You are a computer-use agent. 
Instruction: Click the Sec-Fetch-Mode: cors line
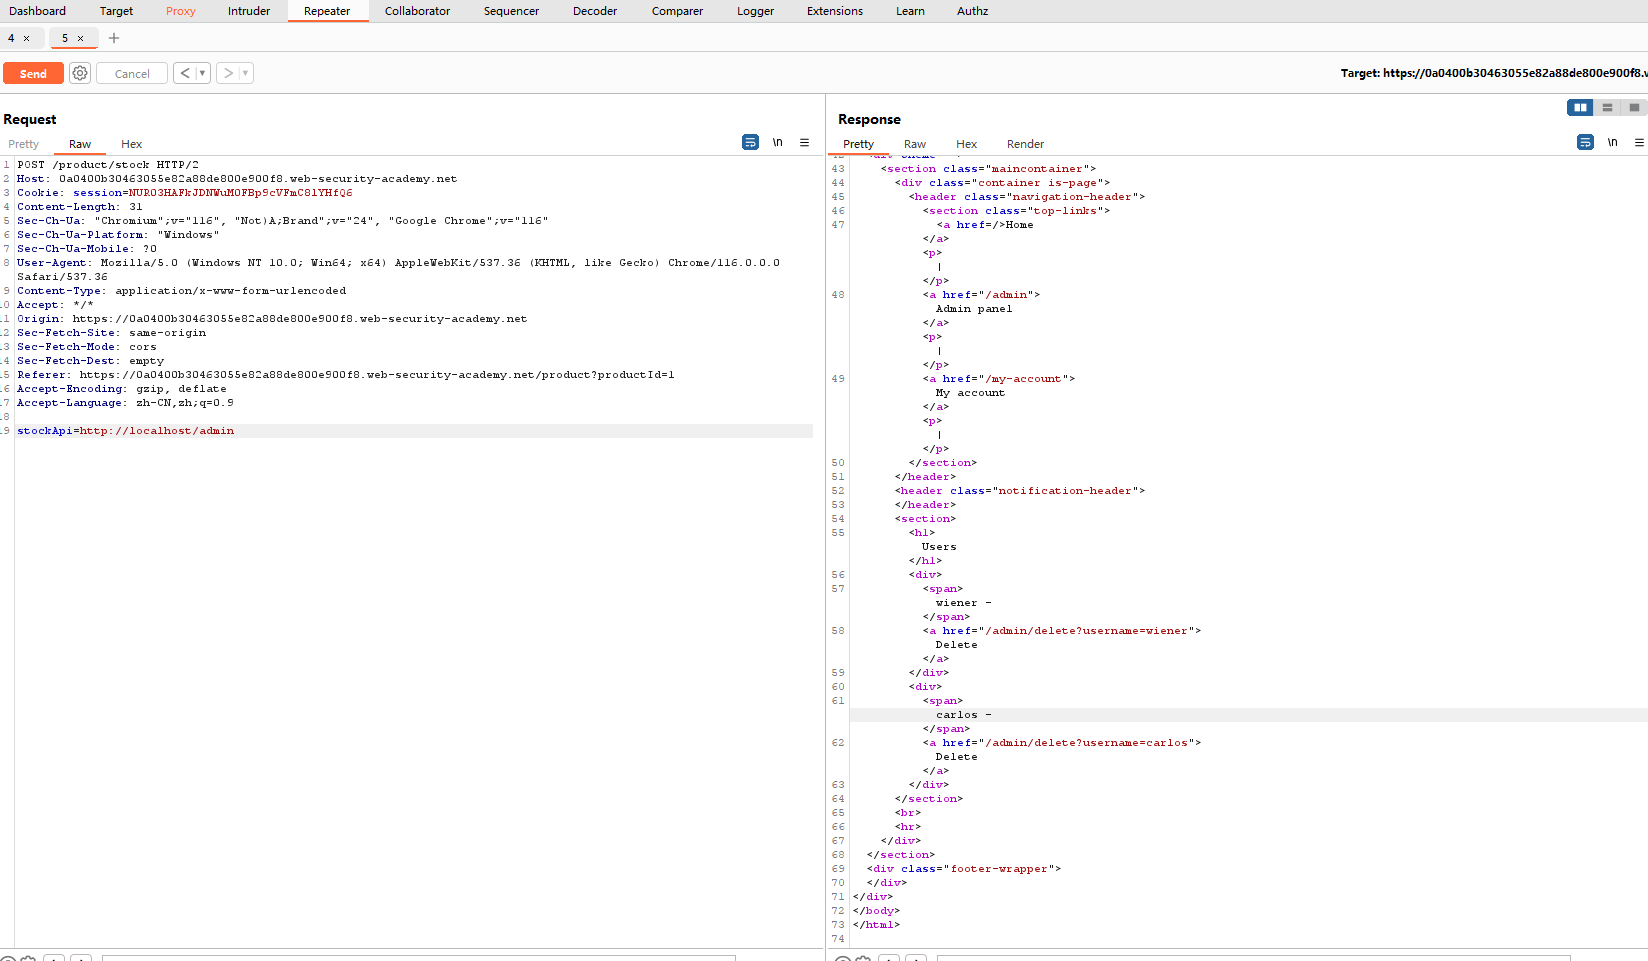[87, 347]
